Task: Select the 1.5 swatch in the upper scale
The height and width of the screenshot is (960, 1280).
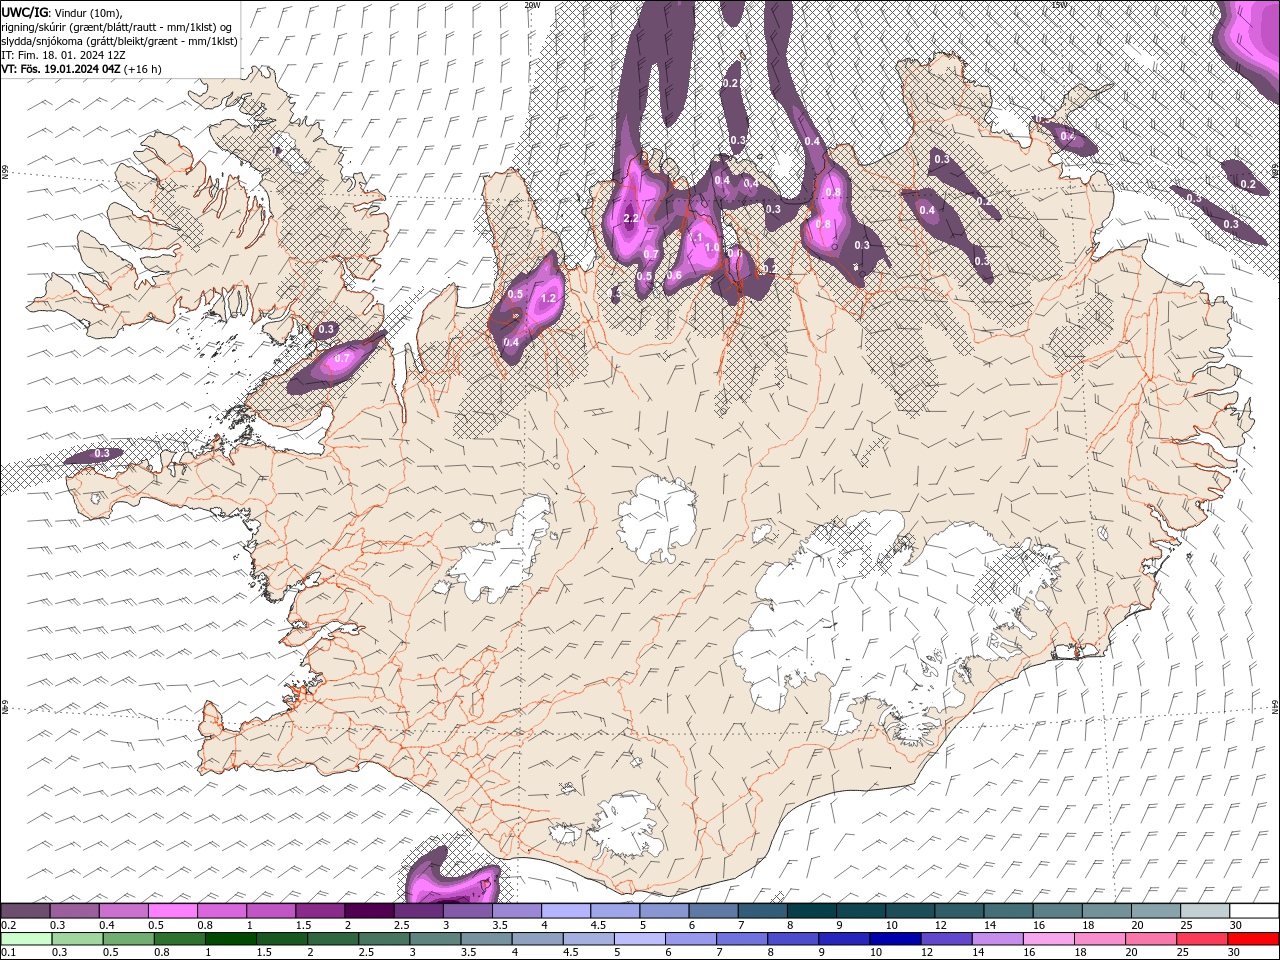Action: pyautogui.click(x=320, y=911)
